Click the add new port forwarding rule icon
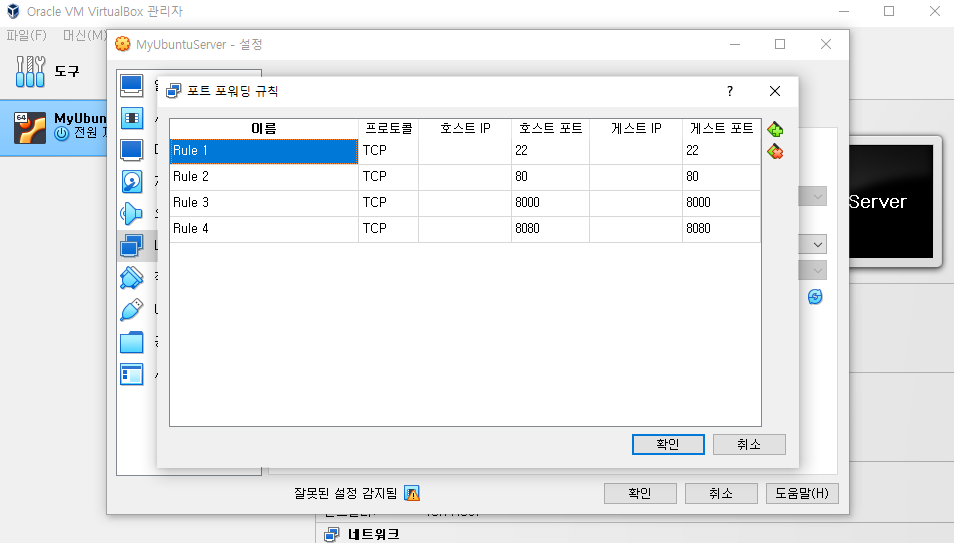Screen dimensions: 954x543 [x=775, y=129]
